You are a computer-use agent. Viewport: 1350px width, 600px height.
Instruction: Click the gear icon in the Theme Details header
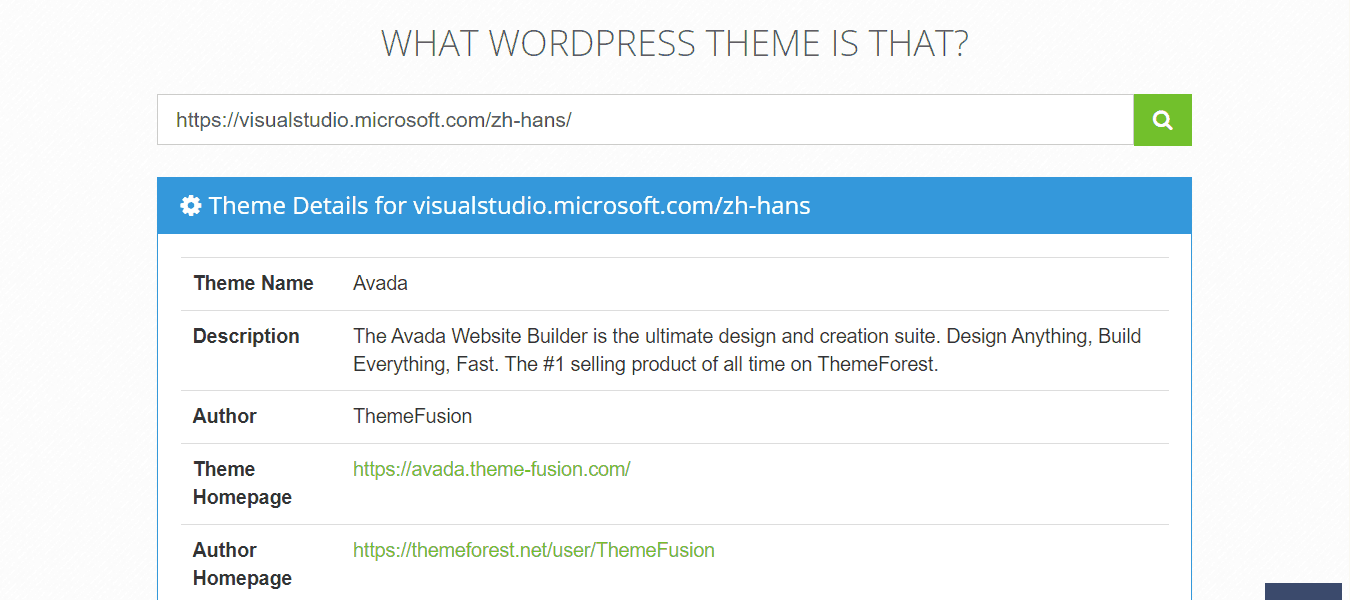[x=190, y=205]
